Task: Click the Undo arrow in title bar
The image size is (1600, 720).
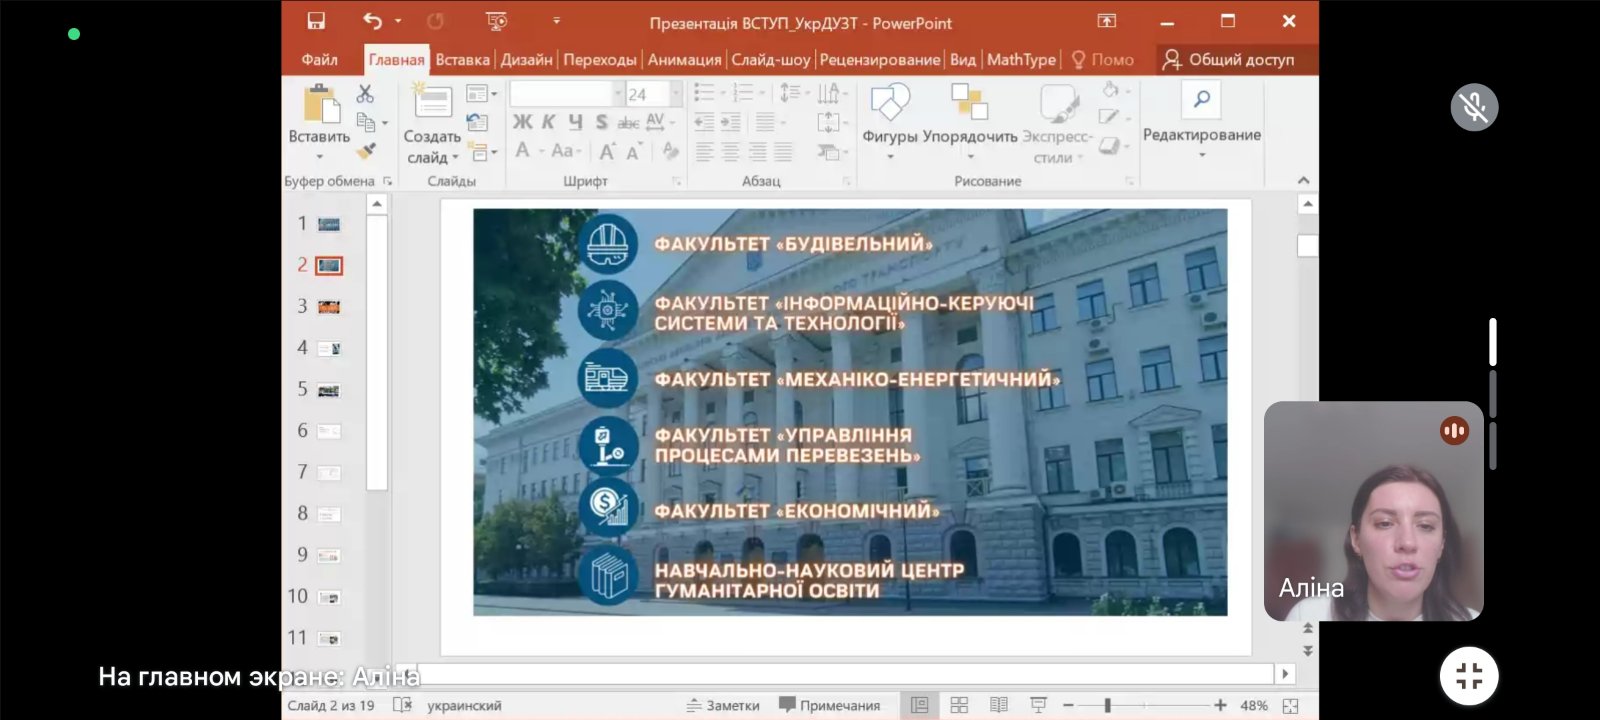Action: 373,21
